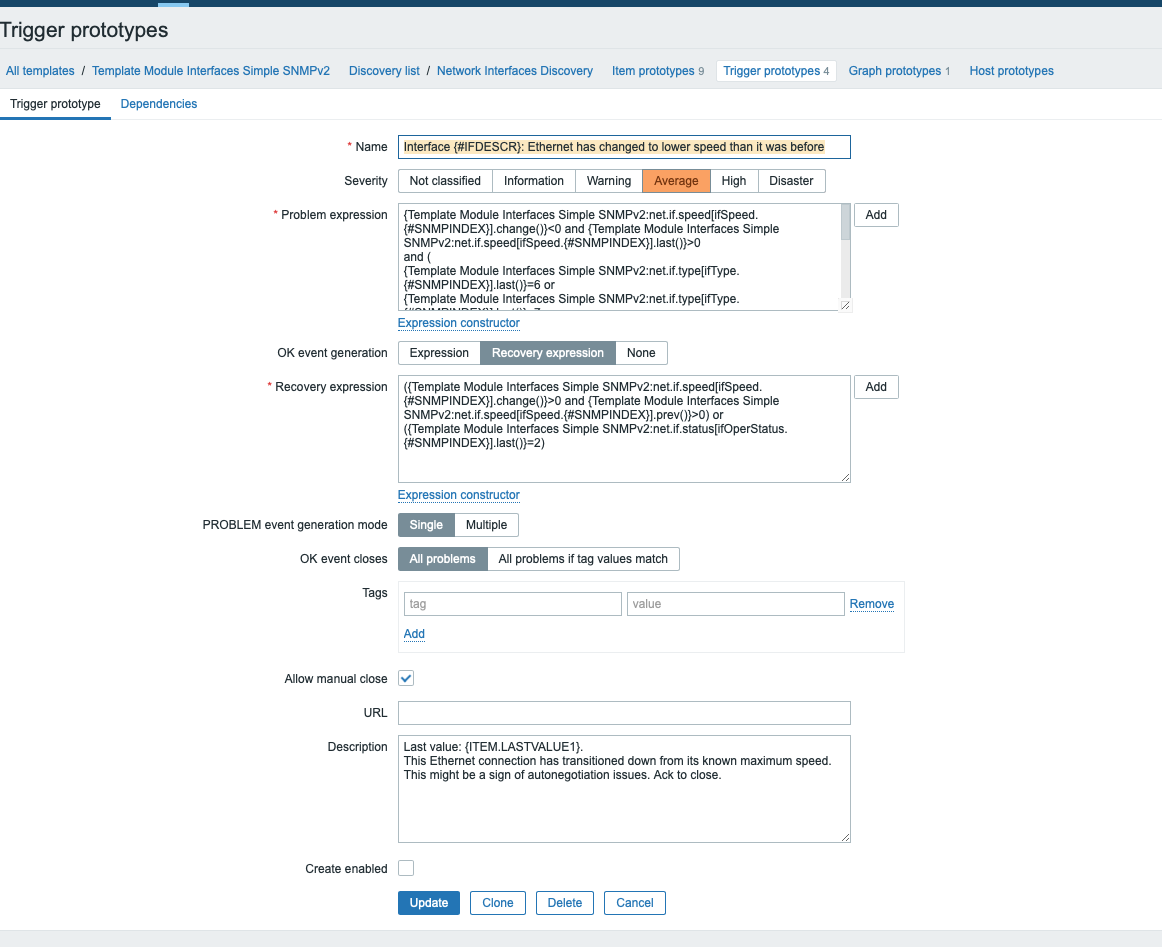Open Graph prototypes section
This screenshot has width=1162, height=947.
pos(894,71)
